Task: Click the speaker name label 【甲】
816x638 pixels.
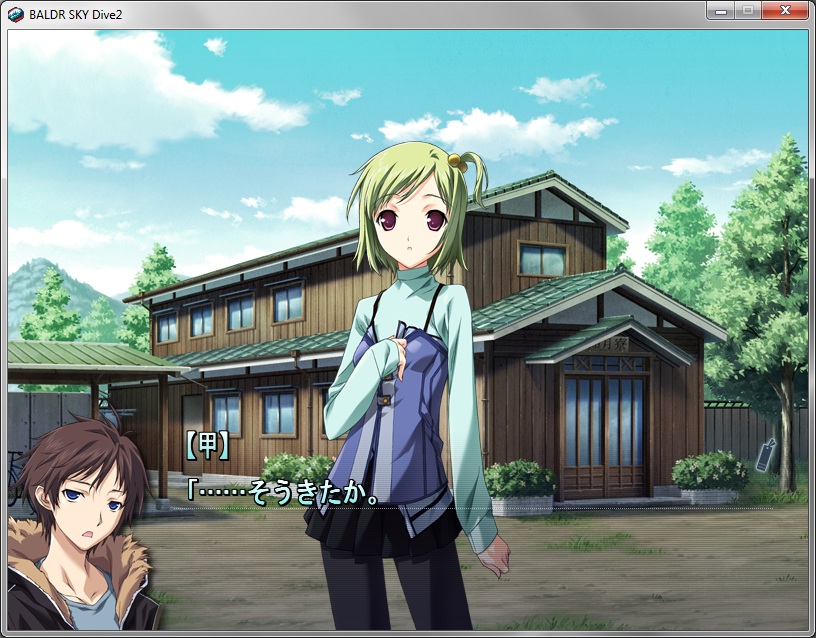Action: point(207,446)
